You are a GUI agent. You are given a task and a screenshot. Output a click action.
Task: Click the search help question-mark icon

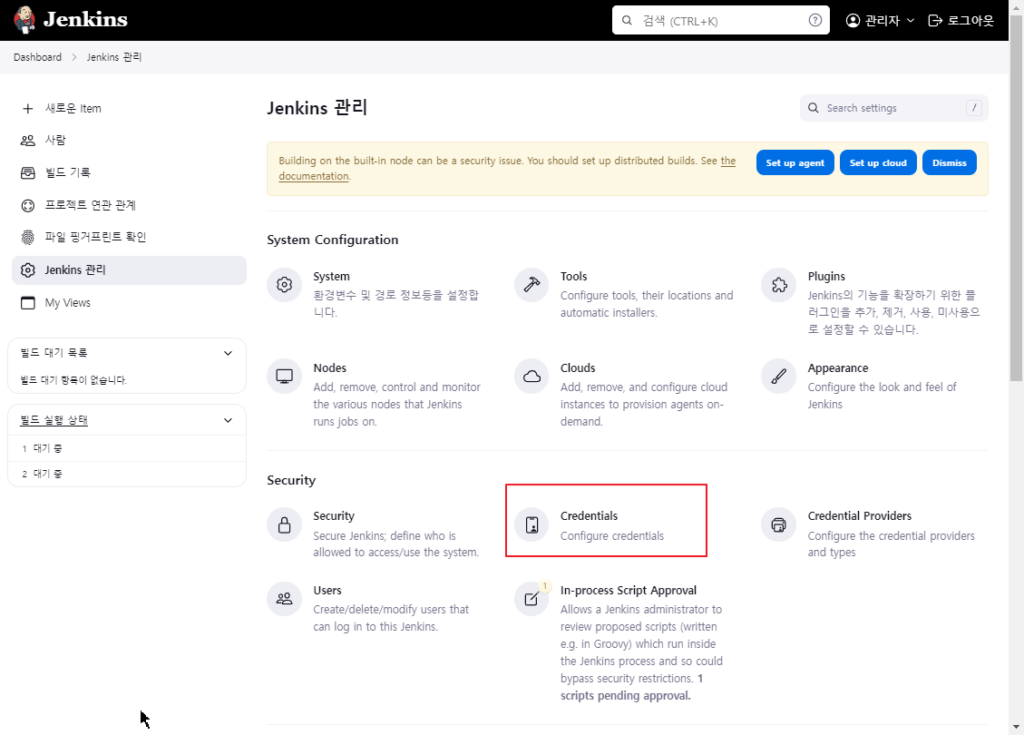815,20
